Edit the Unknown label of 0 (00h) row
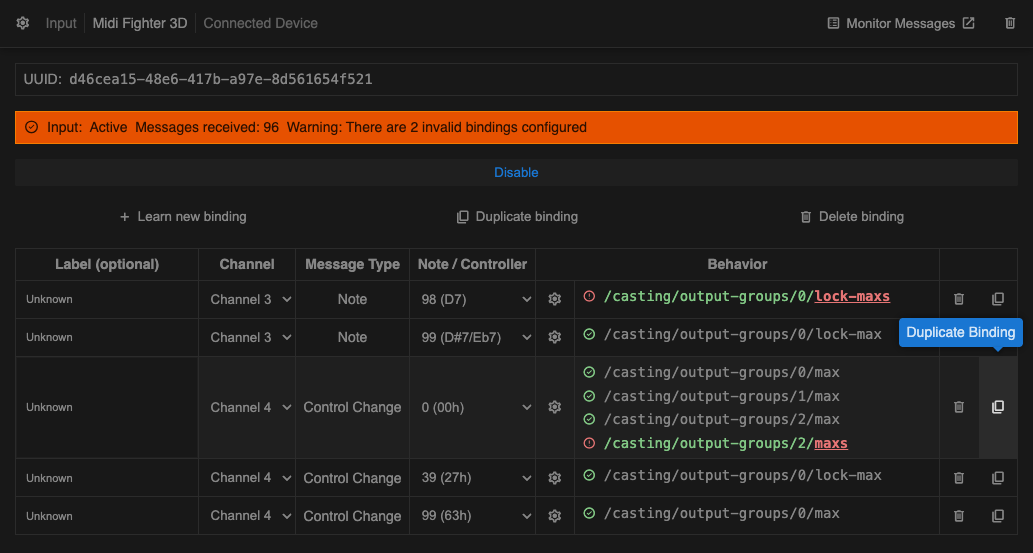The height and width of the screenshot is (553, 1033). click(x=107, y=407)
